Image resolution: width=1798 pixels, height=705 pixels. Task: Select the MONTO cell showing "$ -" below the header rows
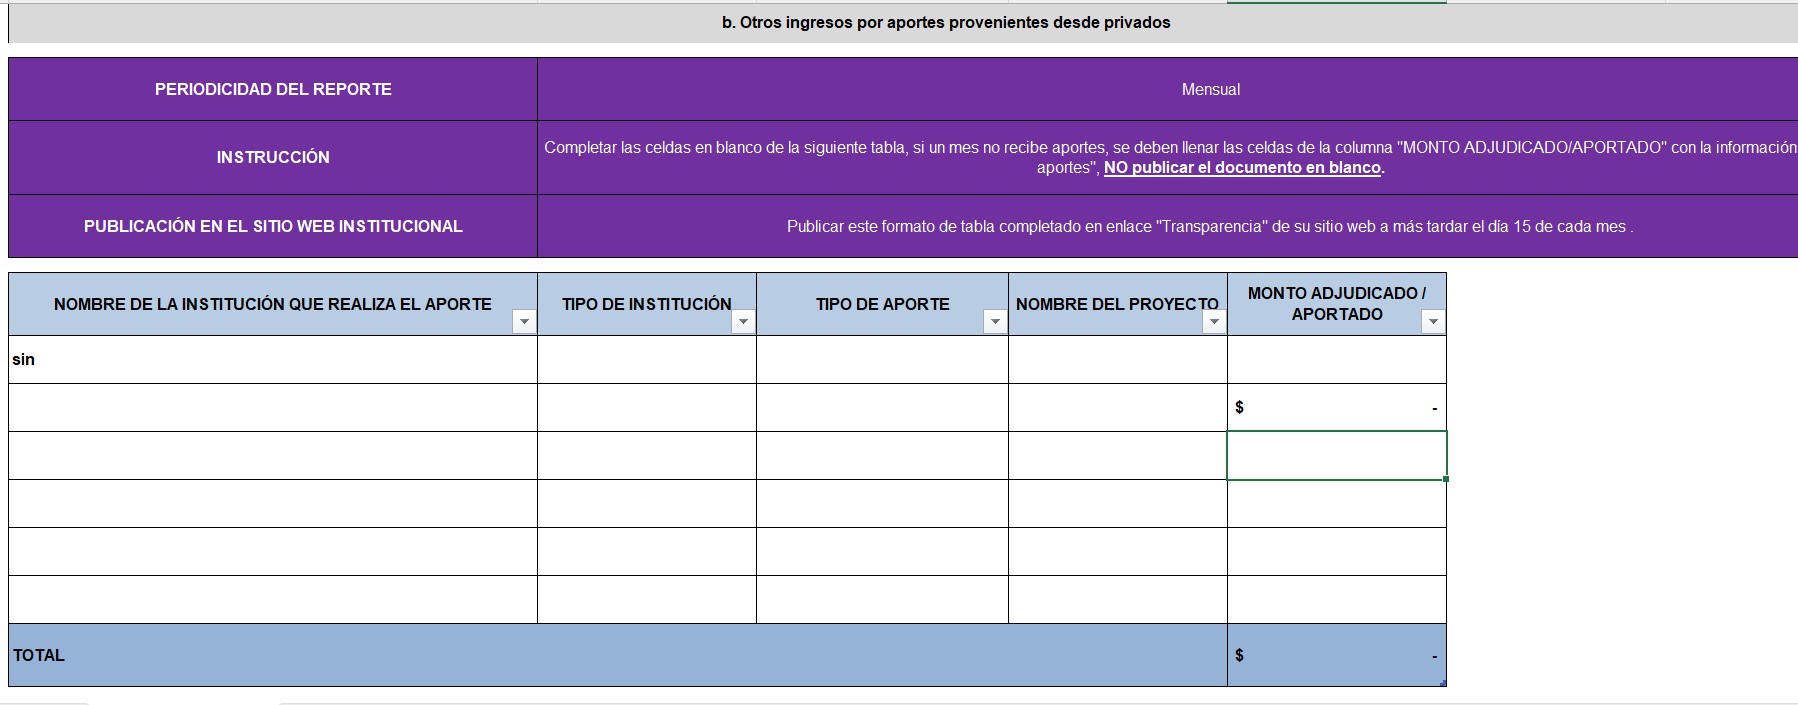click(x=1336, y=408)
